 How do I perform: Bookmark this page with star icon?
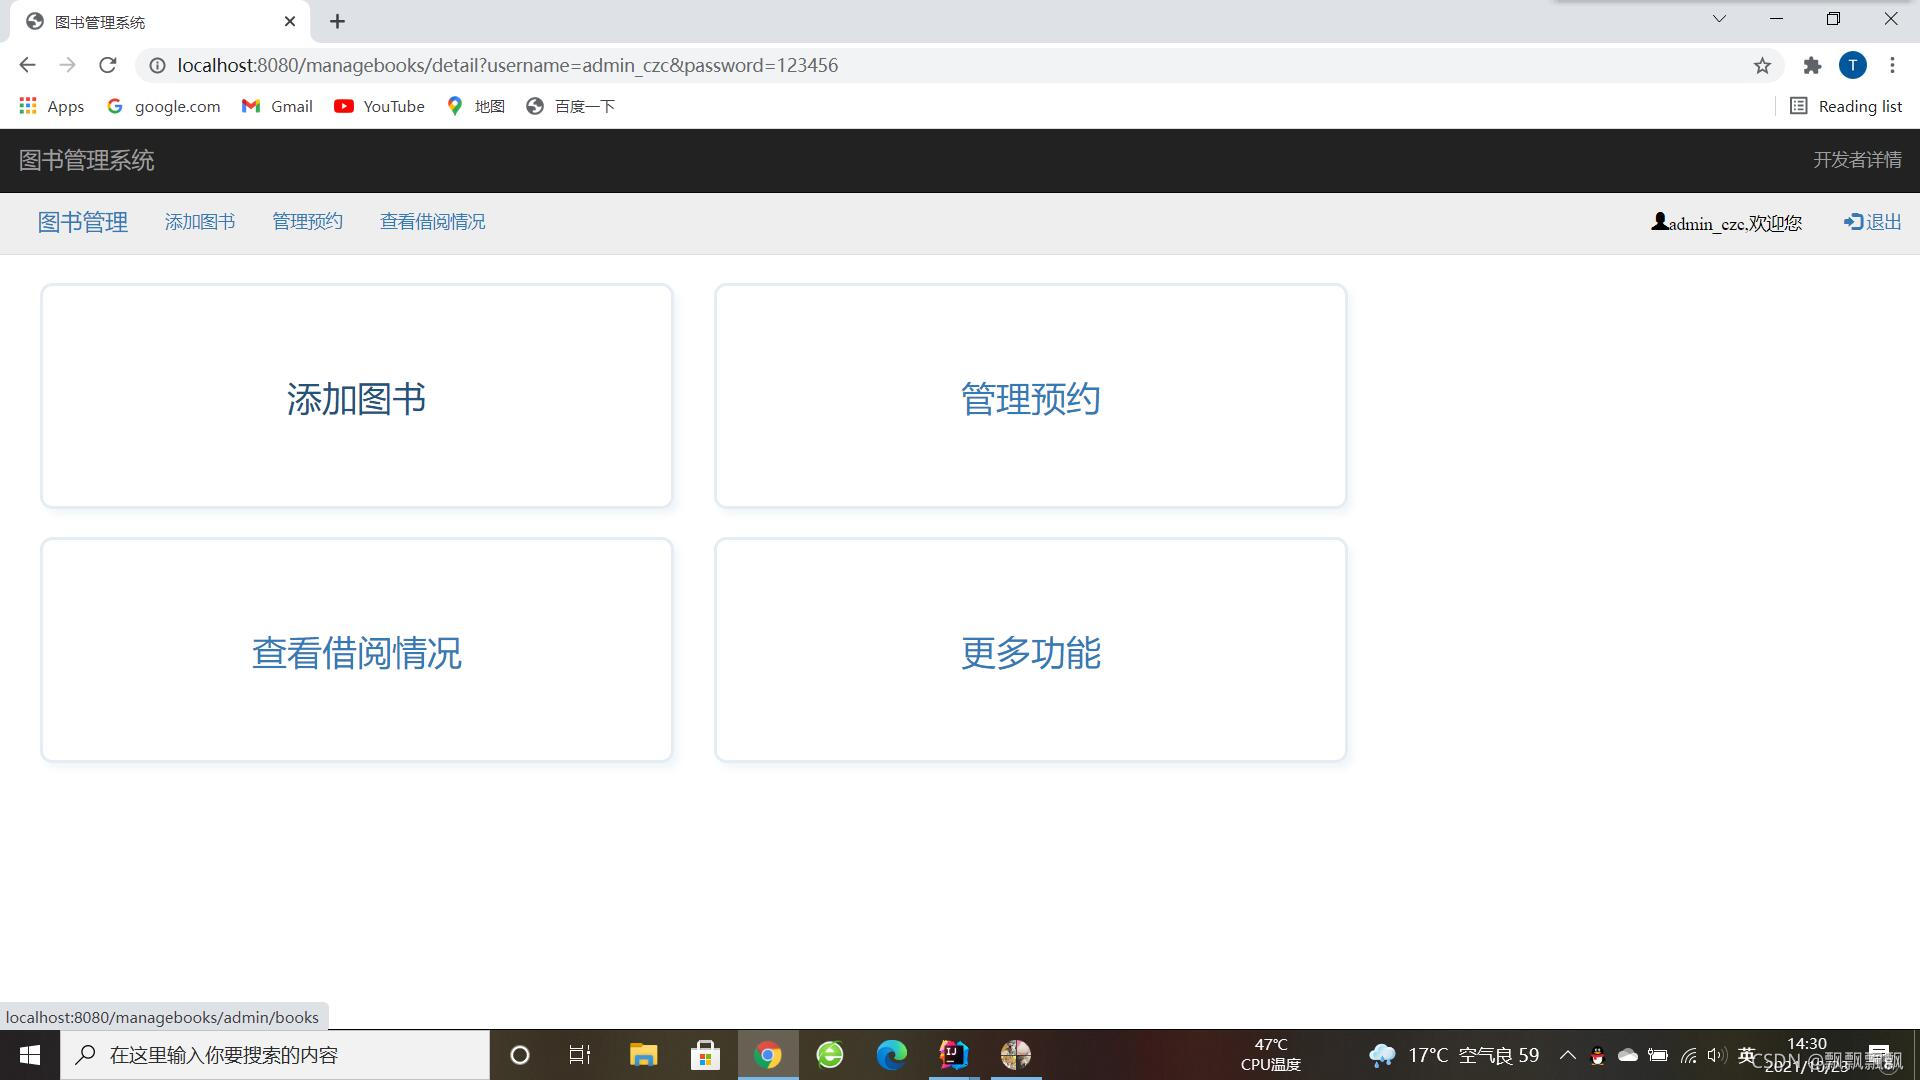(x=1762, y=65)
